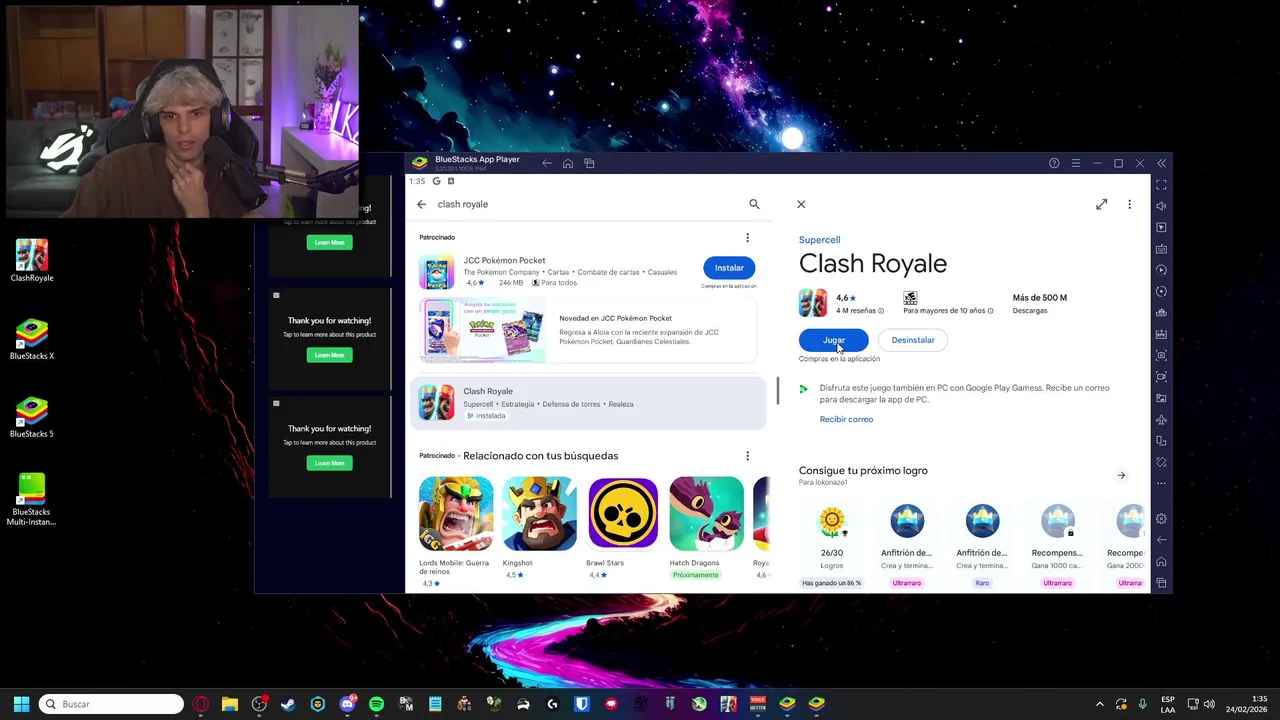
Task: Open the Hatch Dragons app thumbnail
Action: coord(707,513)
